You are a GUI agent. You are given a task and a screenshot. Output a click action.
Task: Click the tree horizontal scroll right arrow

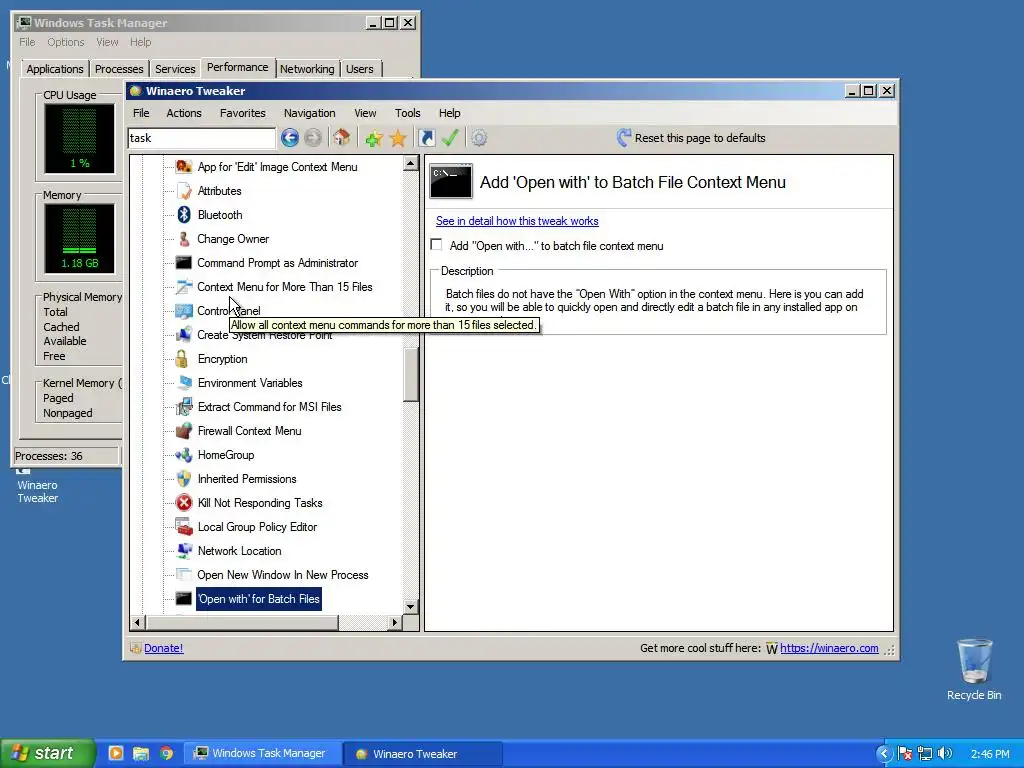(394, 622)
